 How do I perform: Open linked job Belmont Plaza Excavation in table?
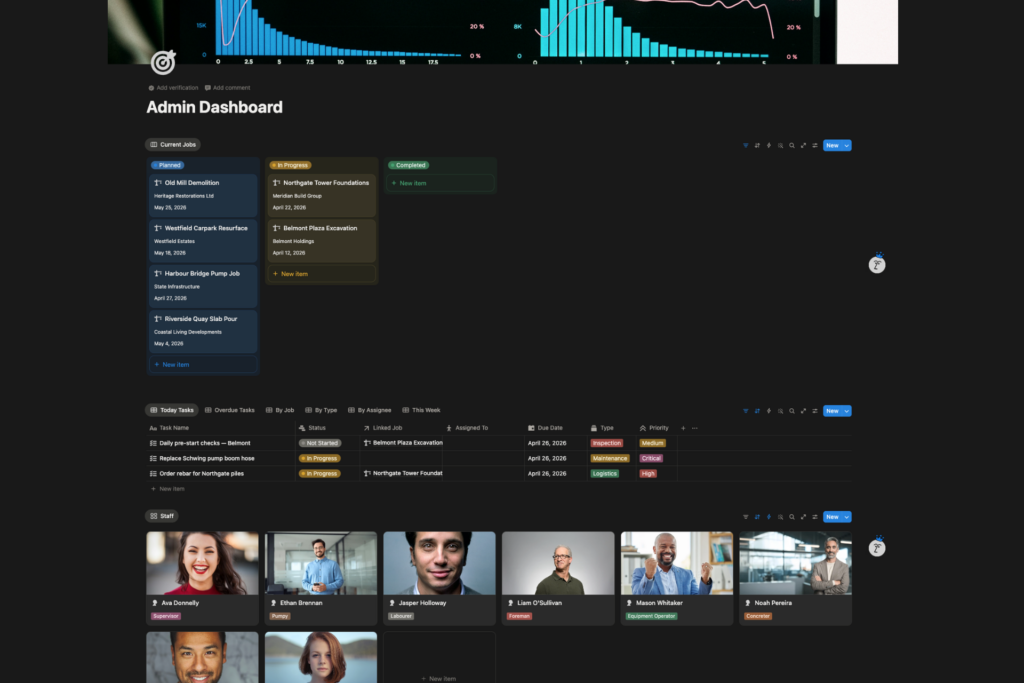(x=403, y=443)
